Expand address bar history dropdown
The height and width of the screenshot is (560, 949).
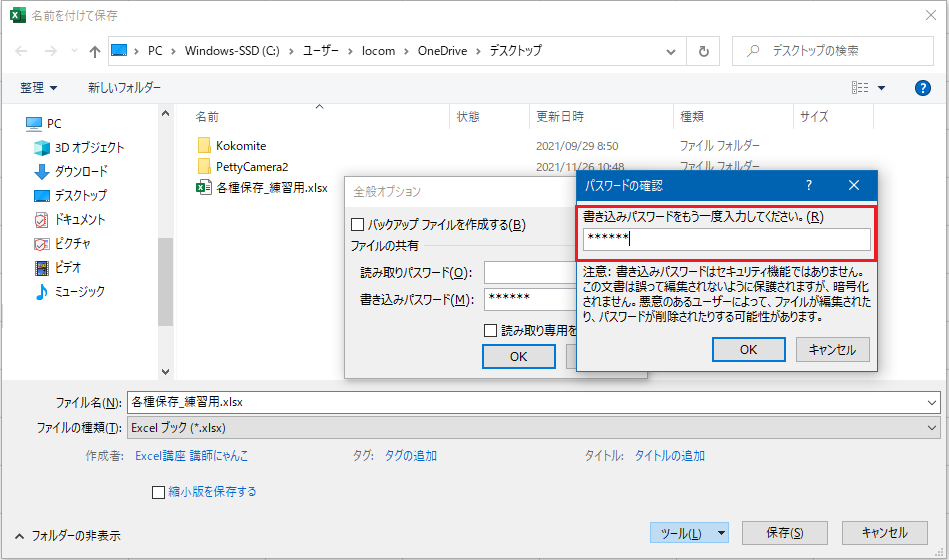[671, 51]
